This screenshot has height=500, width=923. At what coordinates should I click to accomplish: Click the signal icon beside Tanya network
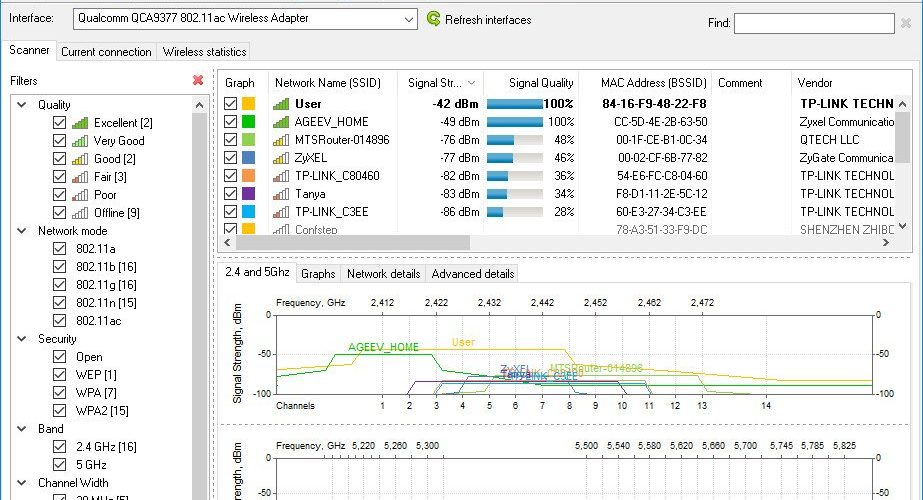(x=281, y=194)
